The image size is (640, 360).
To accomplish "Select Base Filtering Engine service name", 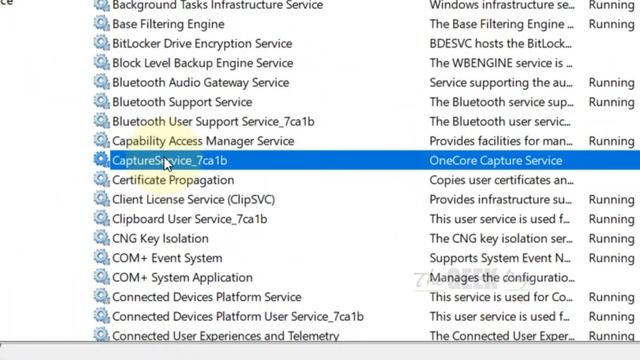I will coord(168,24).
